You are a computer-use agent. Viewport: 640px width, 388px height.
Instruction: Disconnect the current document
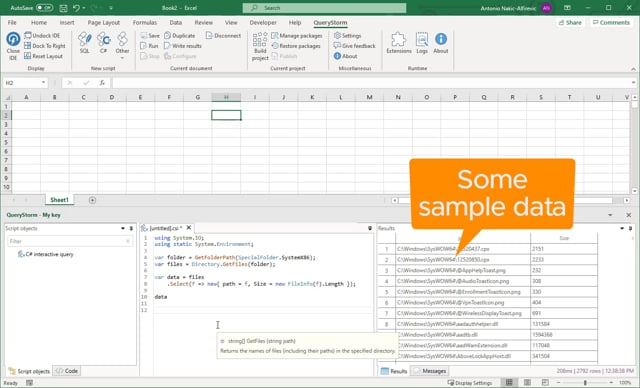click(223, 35)
